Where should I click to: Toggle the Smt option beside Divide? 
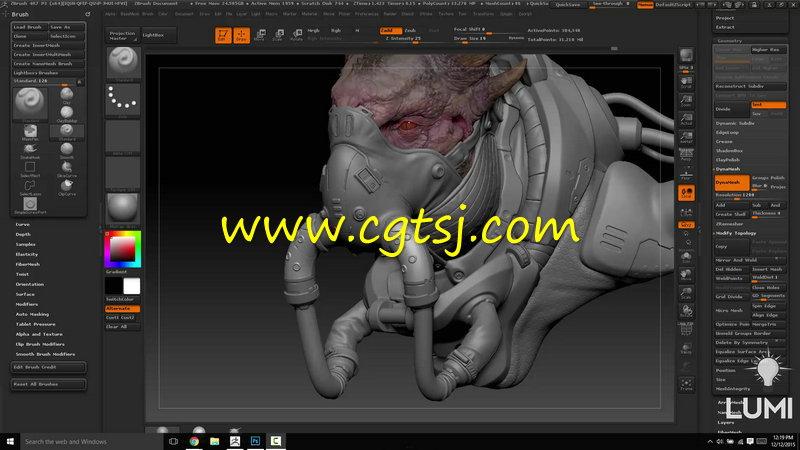(x=768, y=105)
